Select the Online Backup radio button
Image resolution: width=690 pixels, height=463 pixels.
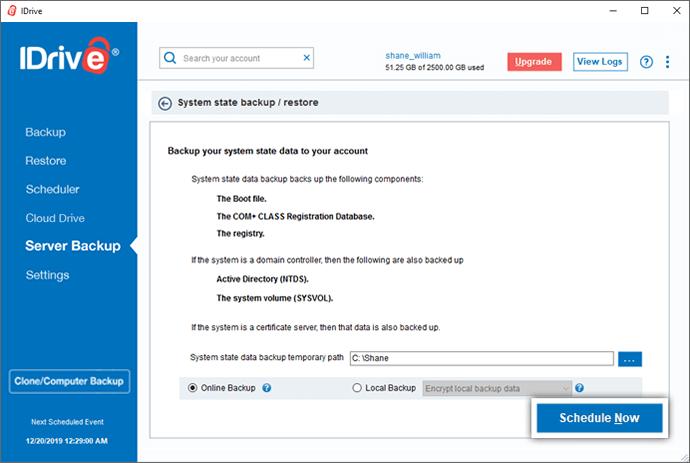192,388
